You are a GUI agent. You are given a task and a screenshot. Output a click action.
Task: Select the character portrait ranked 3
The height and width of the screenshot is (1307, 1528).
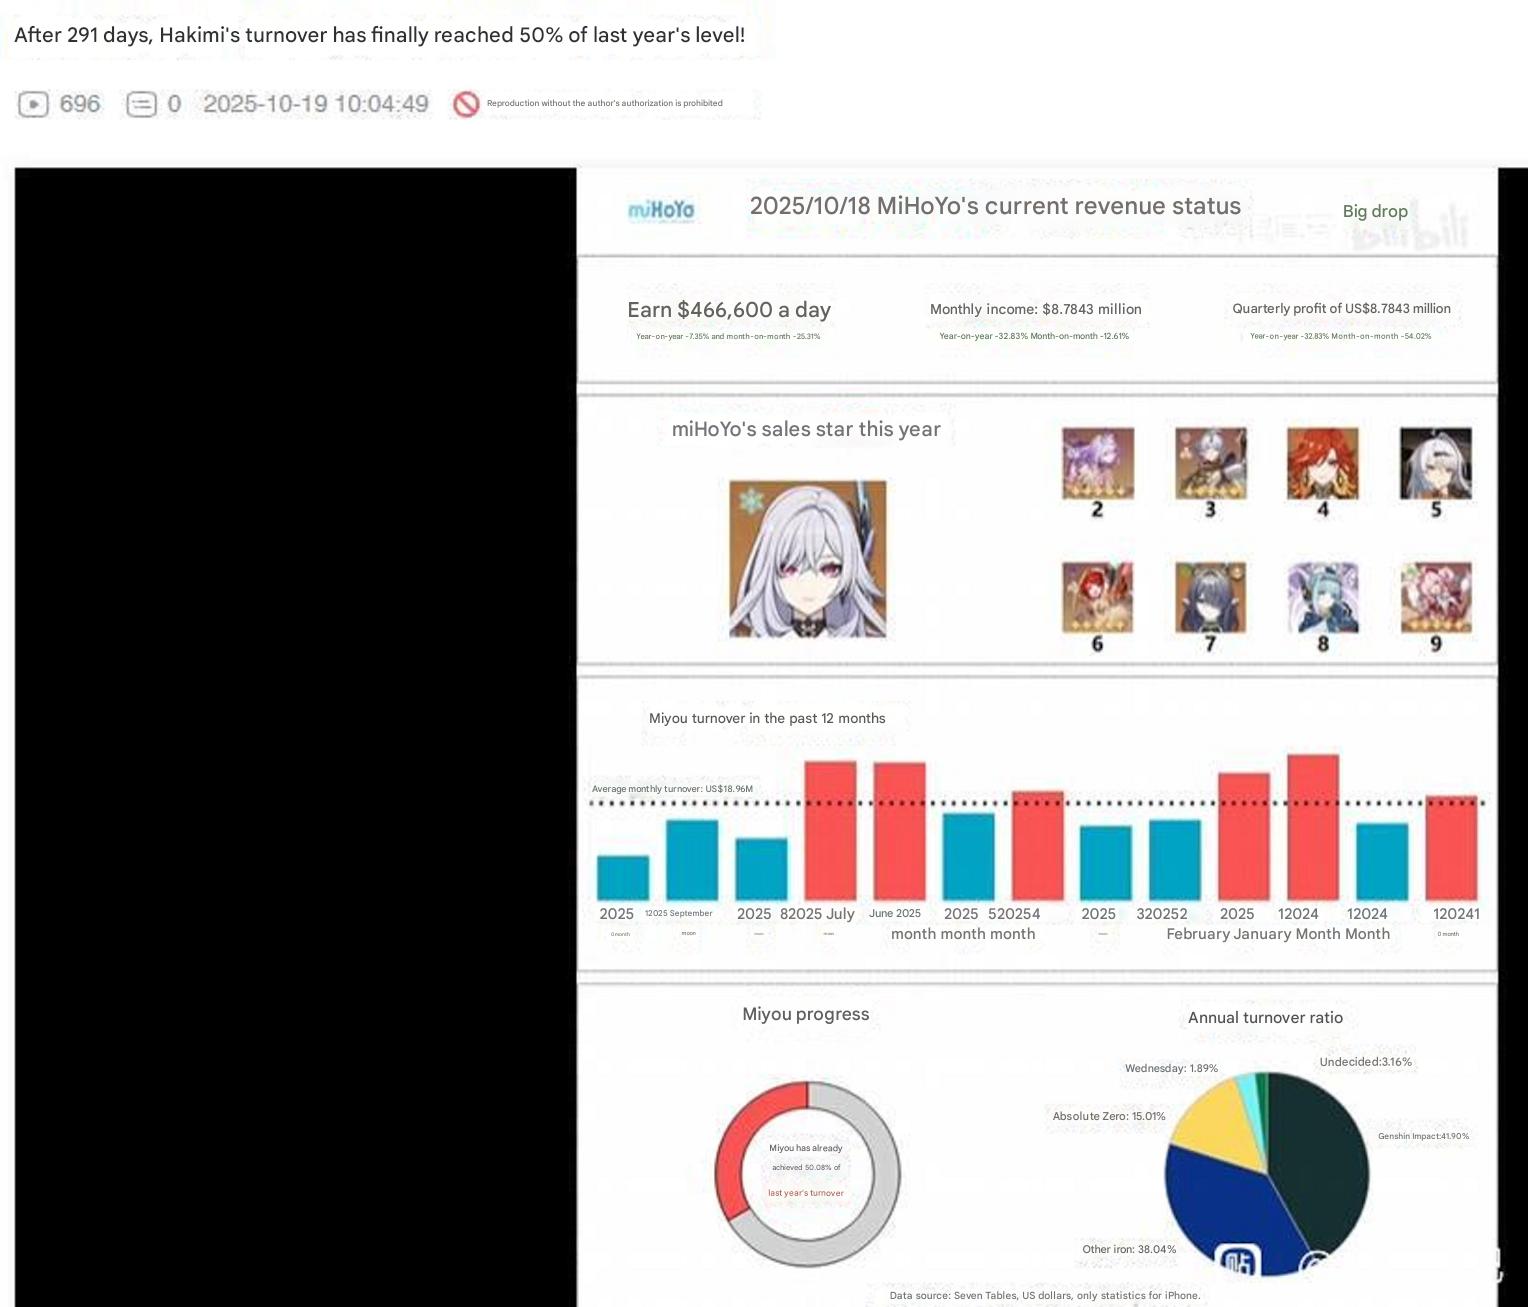[1211, 463]
